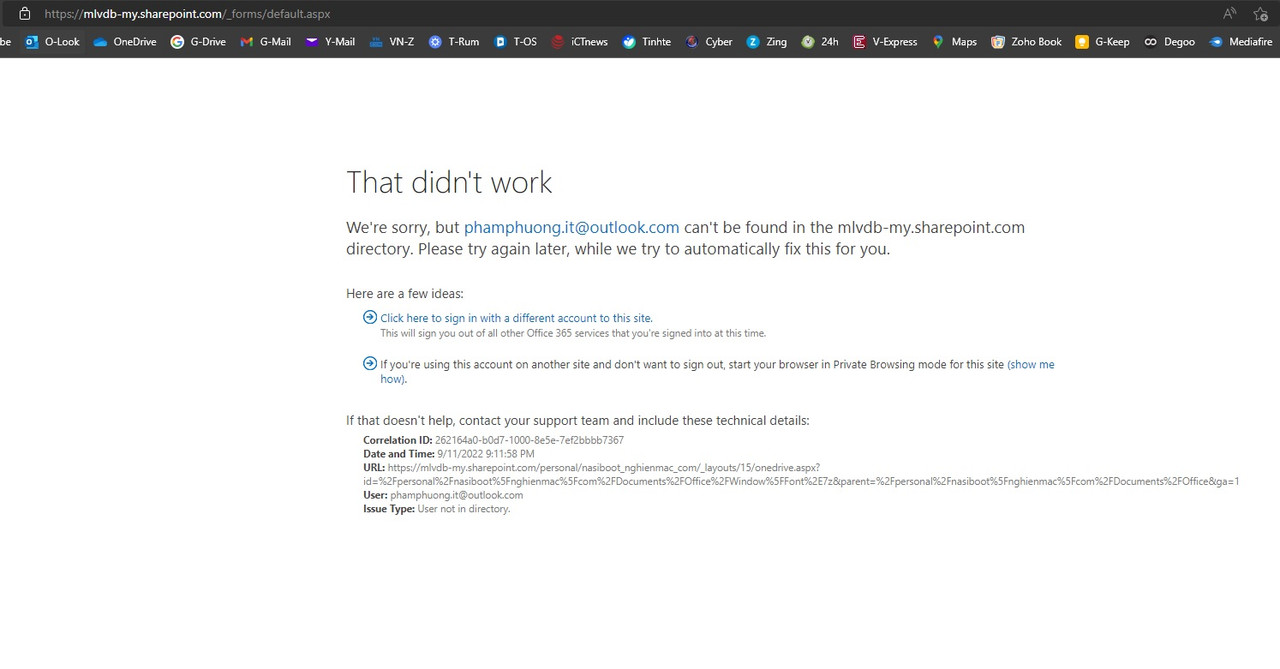The width and height of the screenshot is (1280, 669).
Task: Click the 'That didn't work' heading
Action: point(449,182)
